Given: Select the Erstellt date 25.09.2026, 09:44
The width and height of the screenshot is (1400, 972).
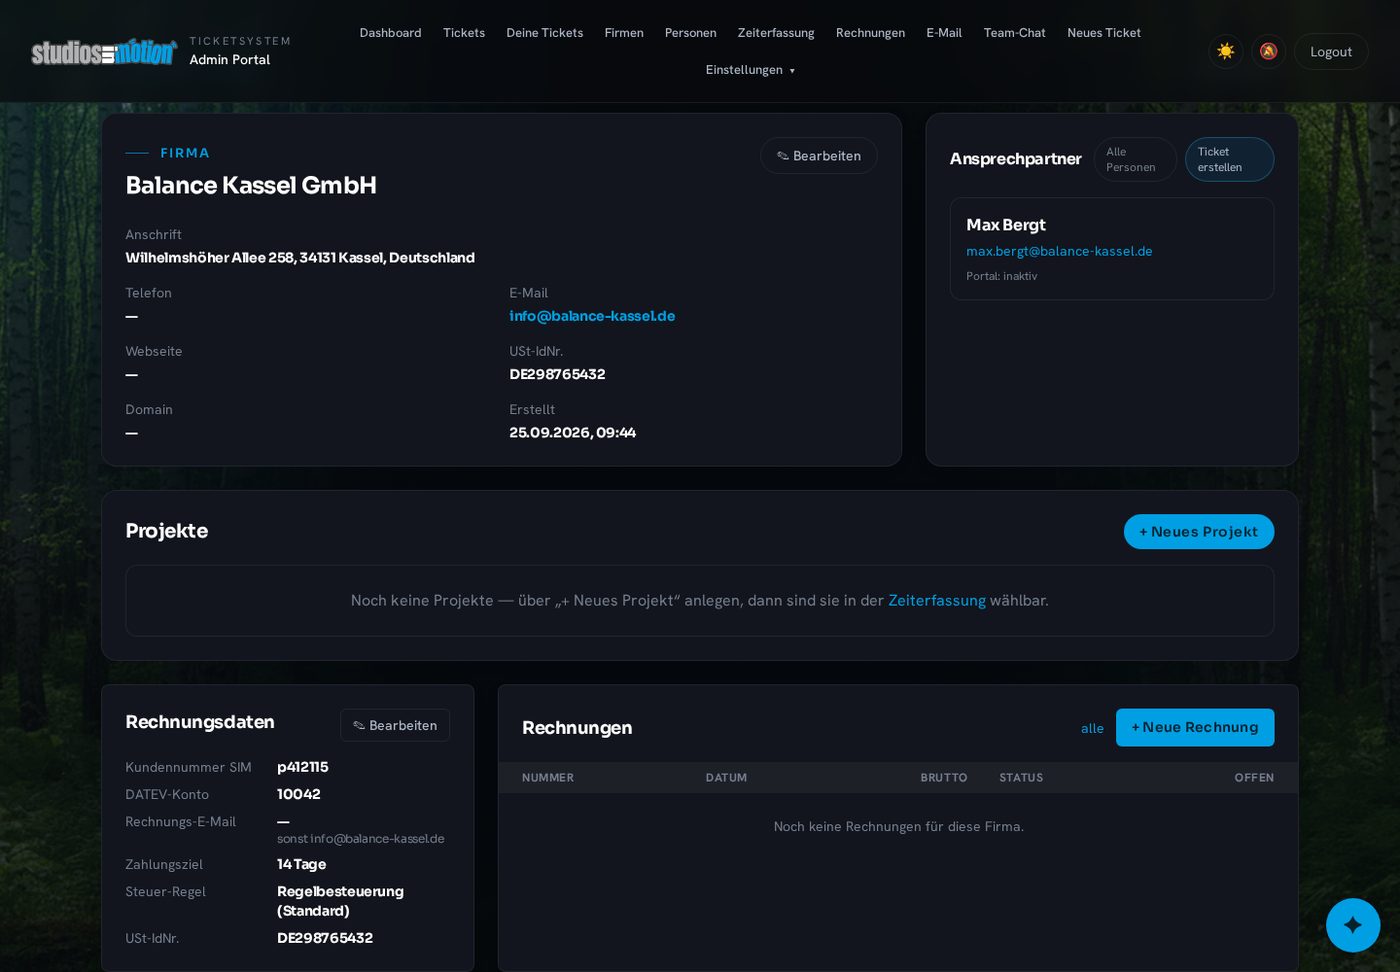Looking at the screenshot, I should pyautogui.click(x=573, y=433).
